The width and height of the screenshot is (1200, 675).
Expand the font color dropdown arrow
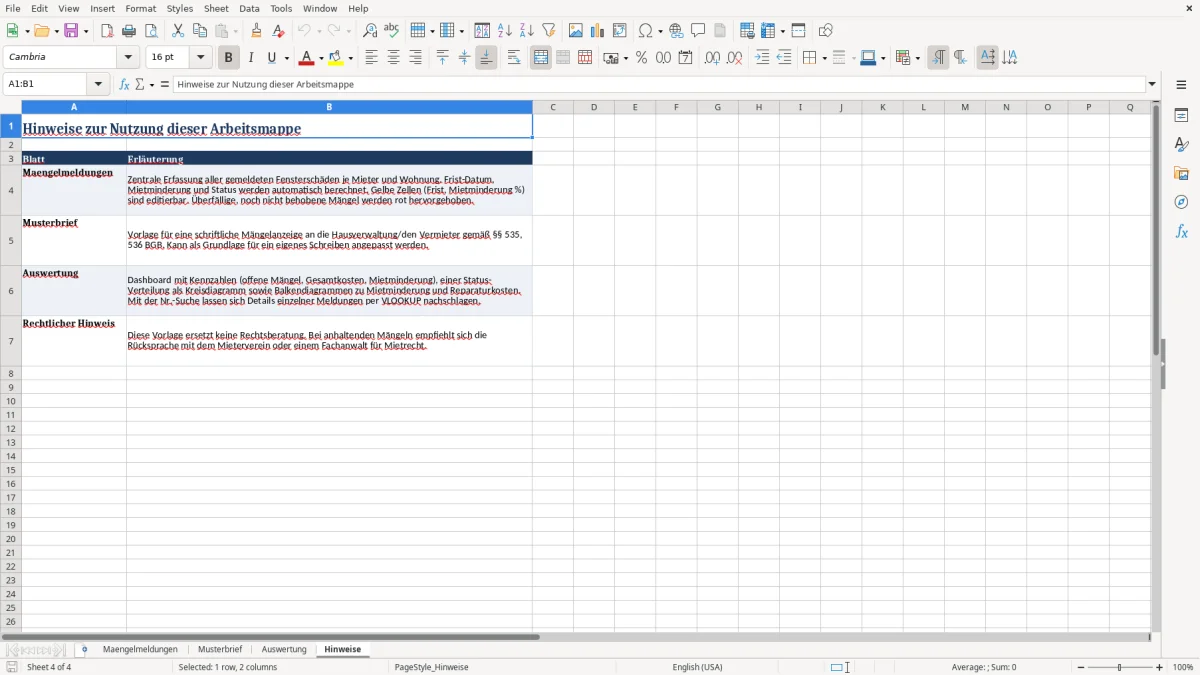321,58
